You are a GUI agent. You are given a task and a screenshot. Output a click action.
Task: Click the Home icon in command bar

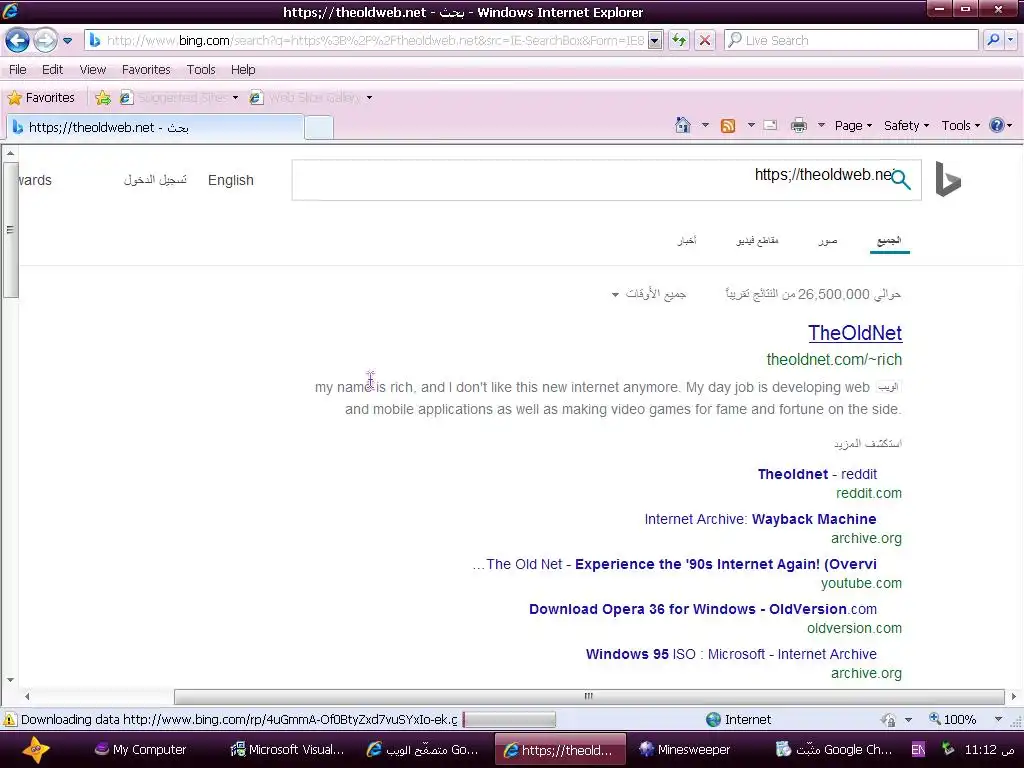[x=682, y=125]
